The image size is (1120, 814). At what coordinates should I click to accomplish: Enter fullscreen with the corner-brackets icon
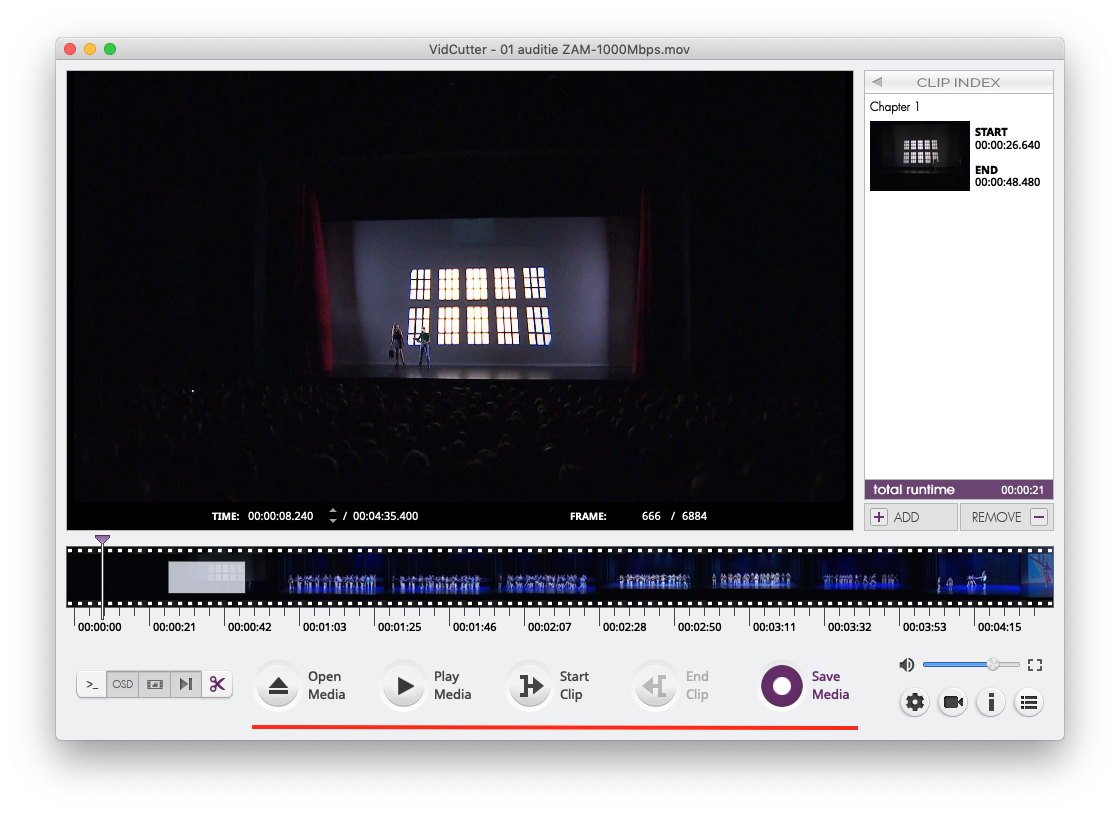tap(1035, 665)
